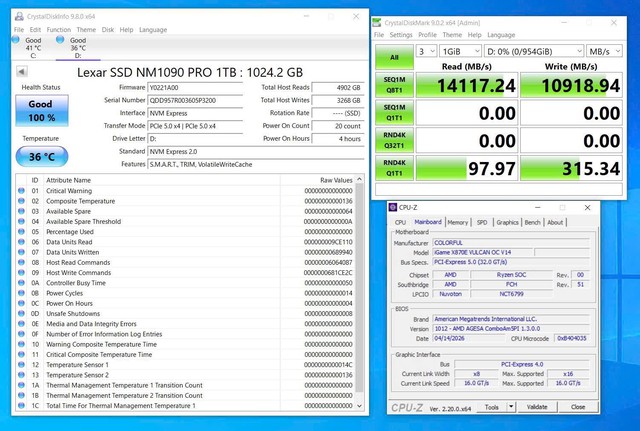Switch to CPU tab in CPU-Z
640x431 pixels.
(400, 222)
